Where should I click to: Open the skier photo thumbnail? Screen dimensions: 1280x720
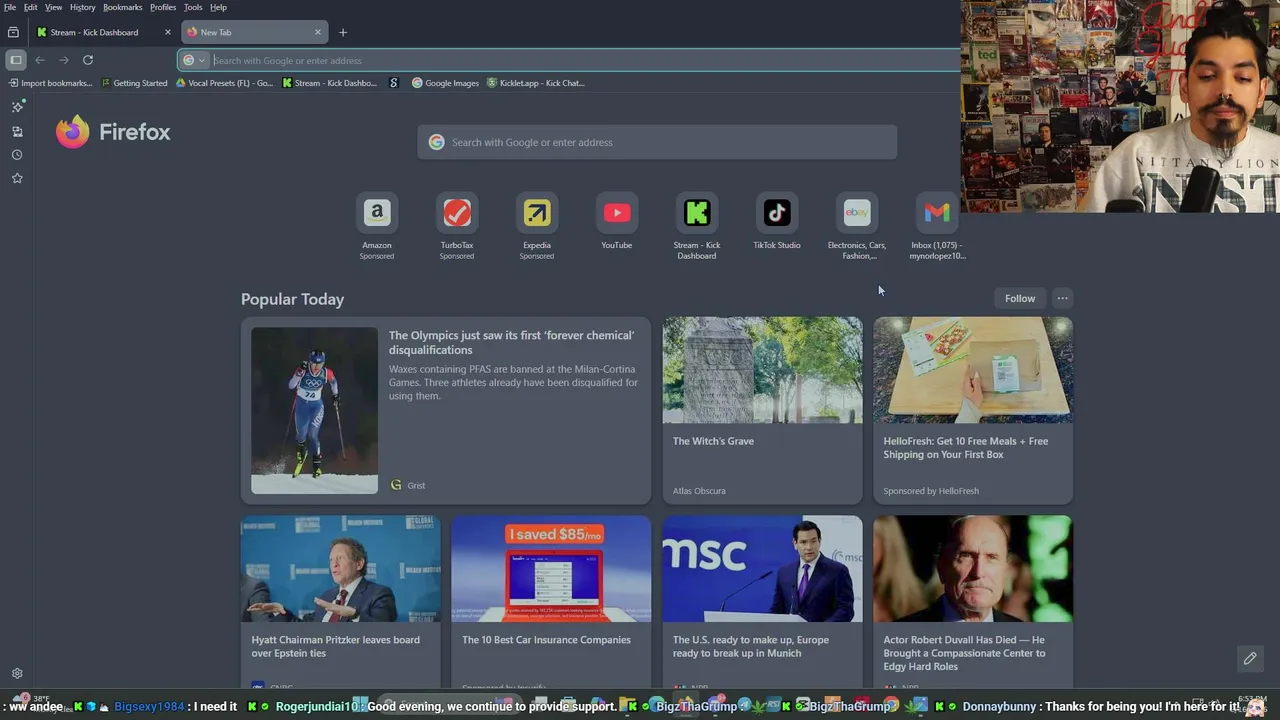coord(315,410)
